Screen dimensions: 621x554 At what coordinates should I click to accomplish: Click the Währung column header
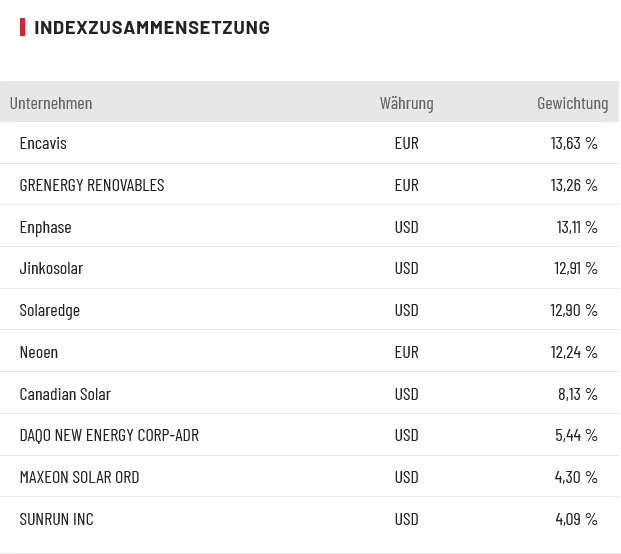coord(406,103)
